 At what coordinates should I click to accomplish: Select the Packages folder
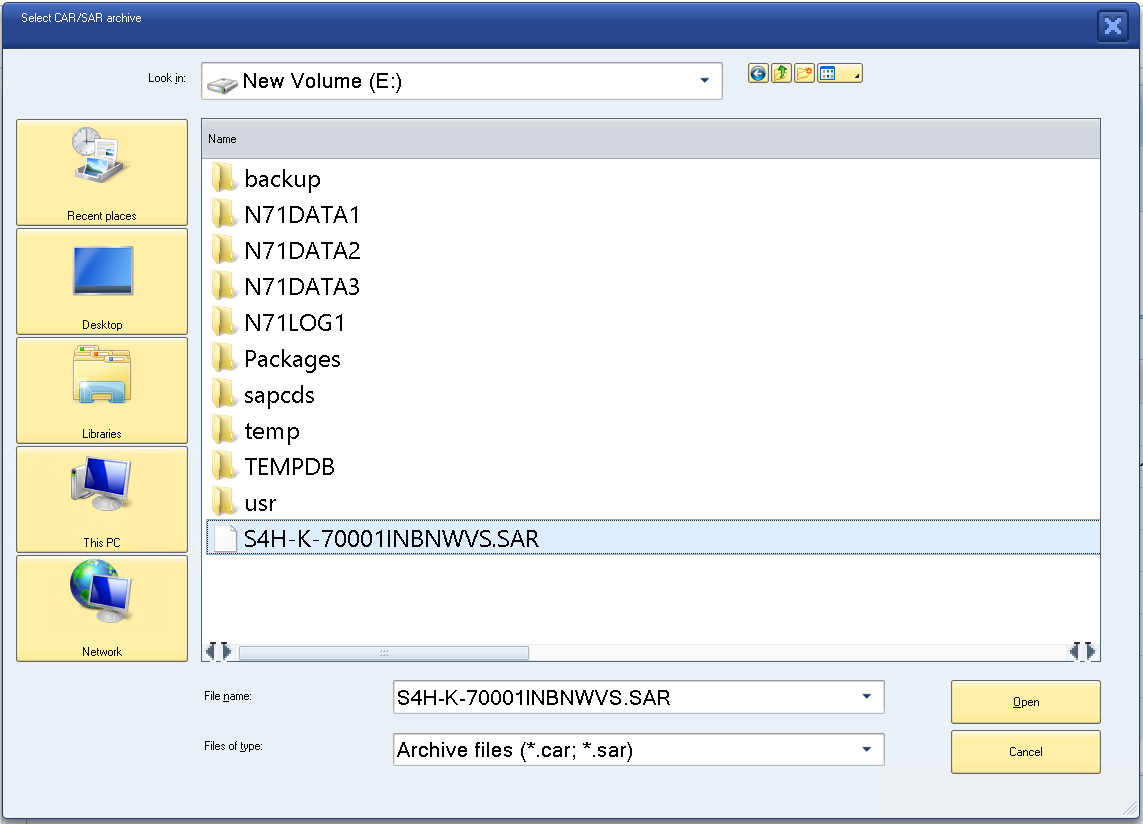[x=291, y=359]
